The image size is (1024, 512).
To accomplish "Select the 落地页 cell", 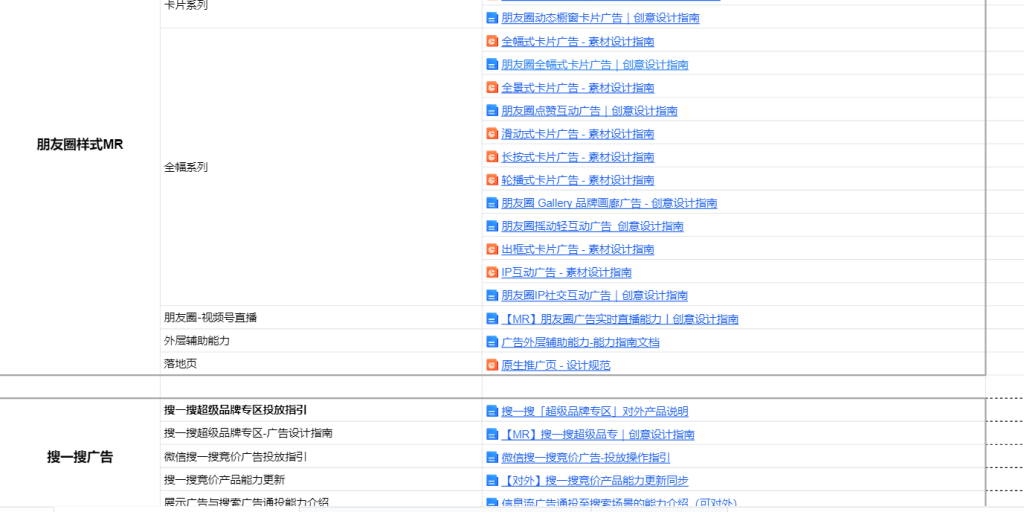I will tap(321, 363).
